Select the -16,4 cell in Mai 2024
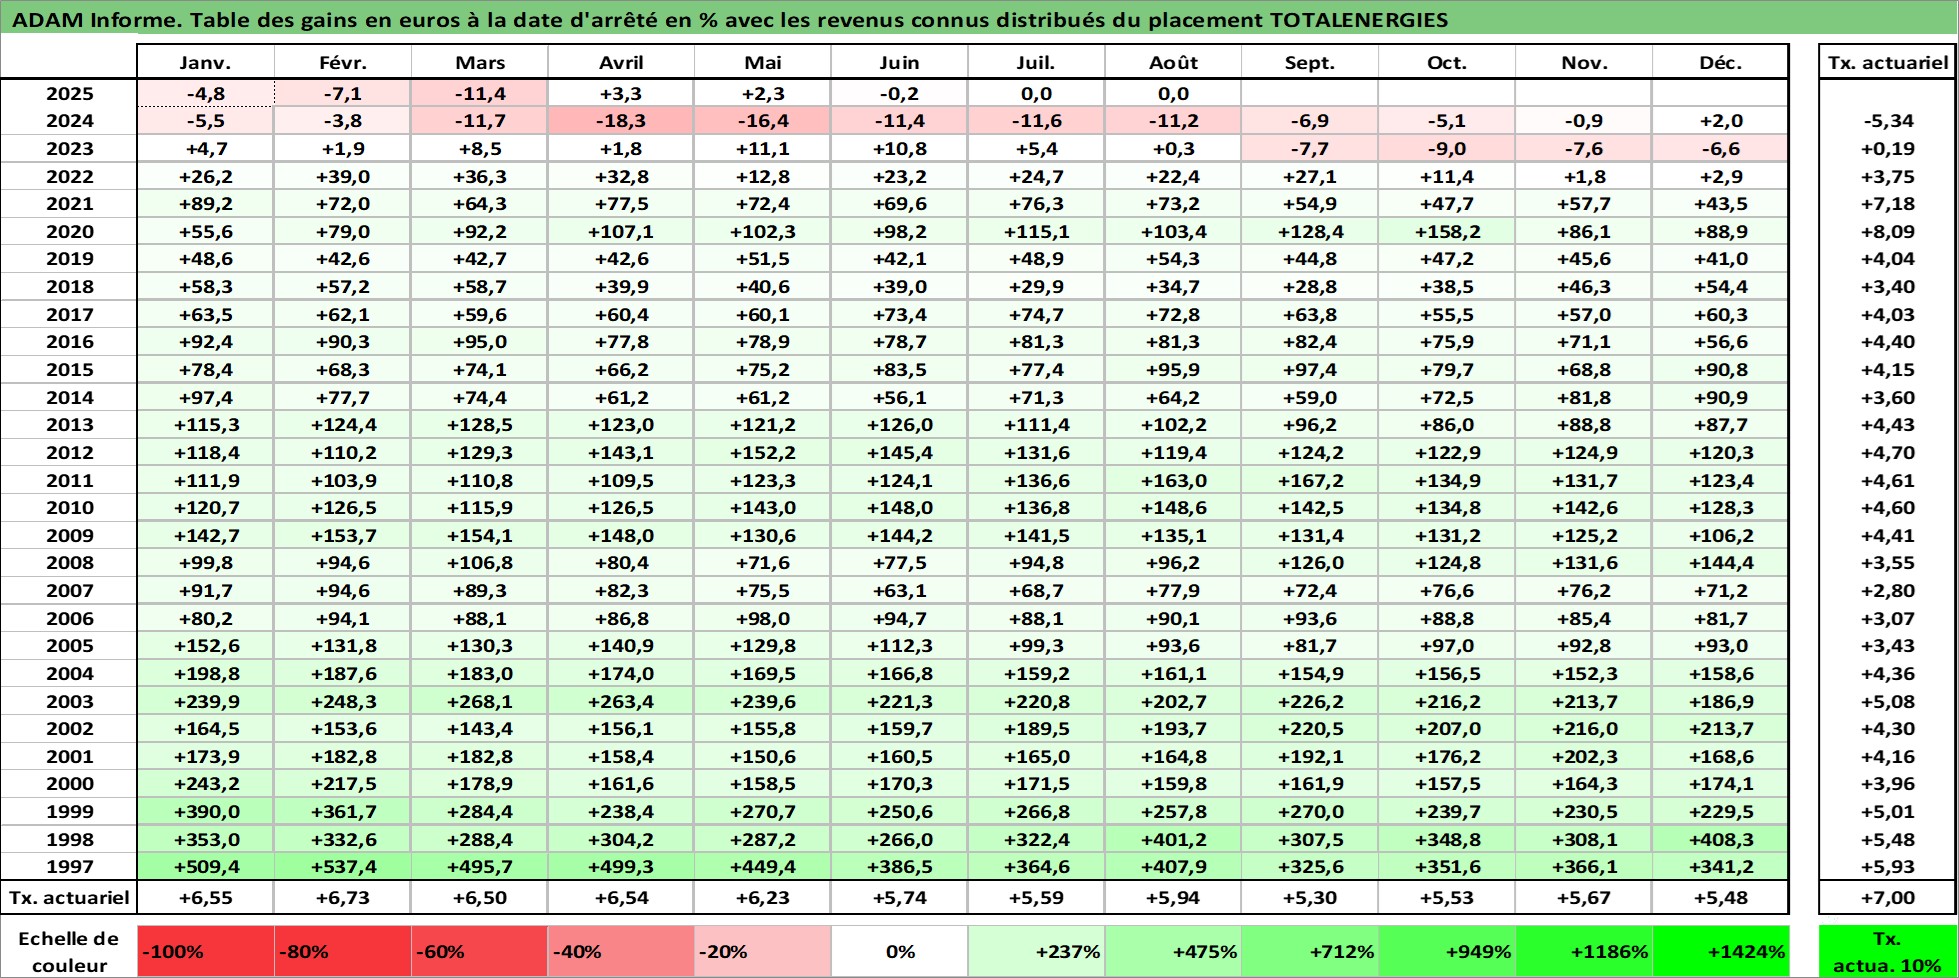The height and width of the screenshot is (978, 1959). (763, 121)
